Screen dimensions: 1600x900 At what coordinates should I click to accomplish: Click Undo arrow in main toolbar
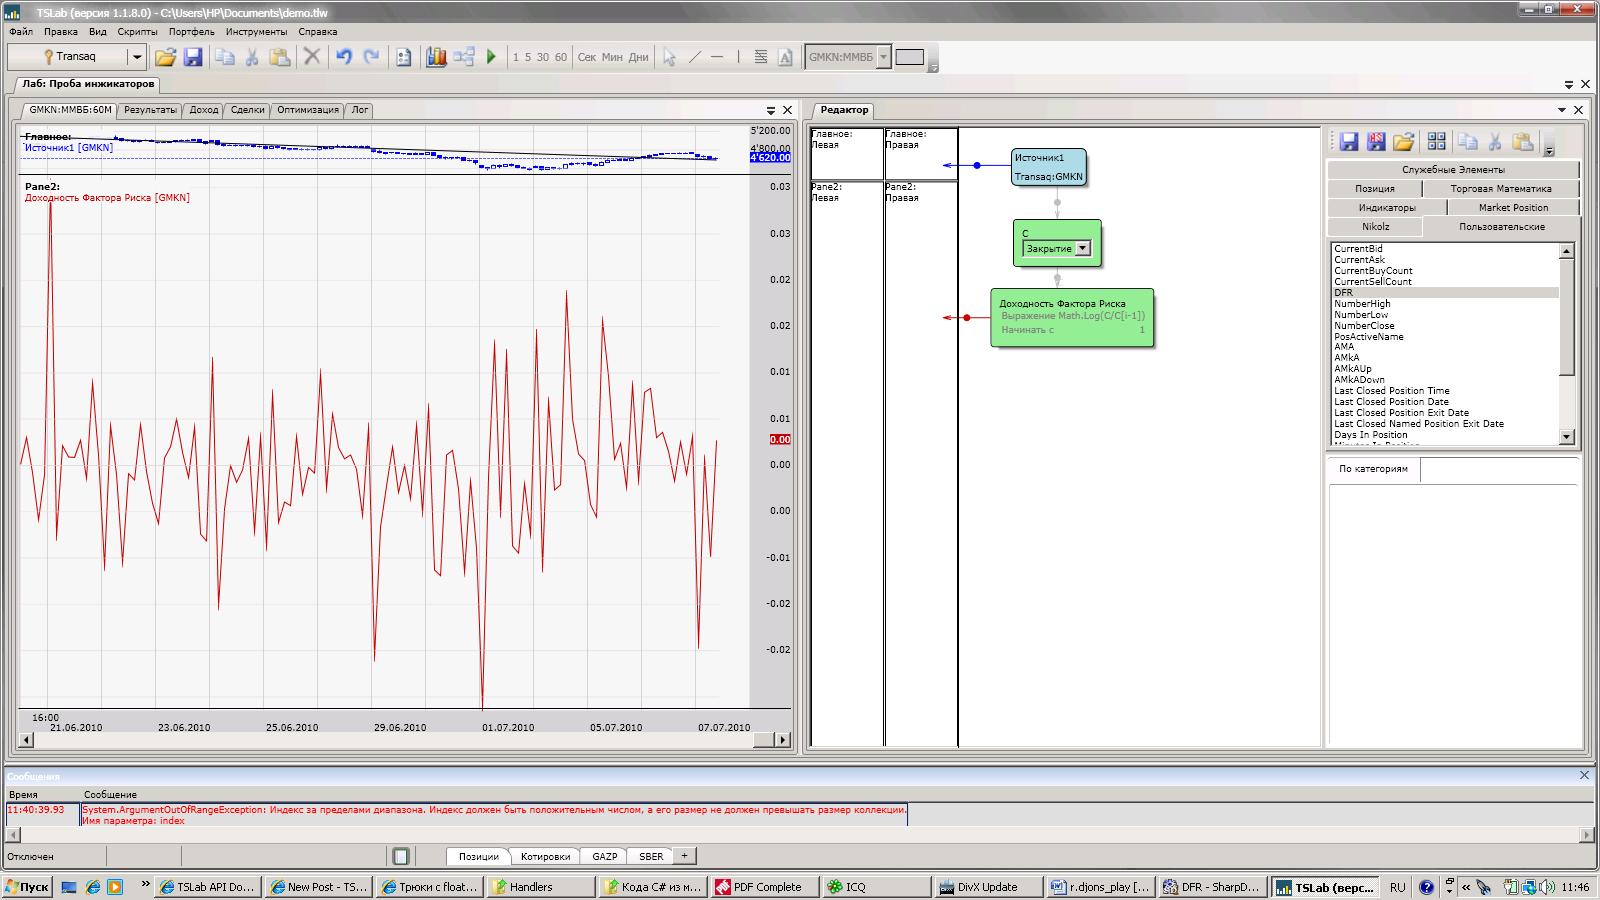point(344,57)
